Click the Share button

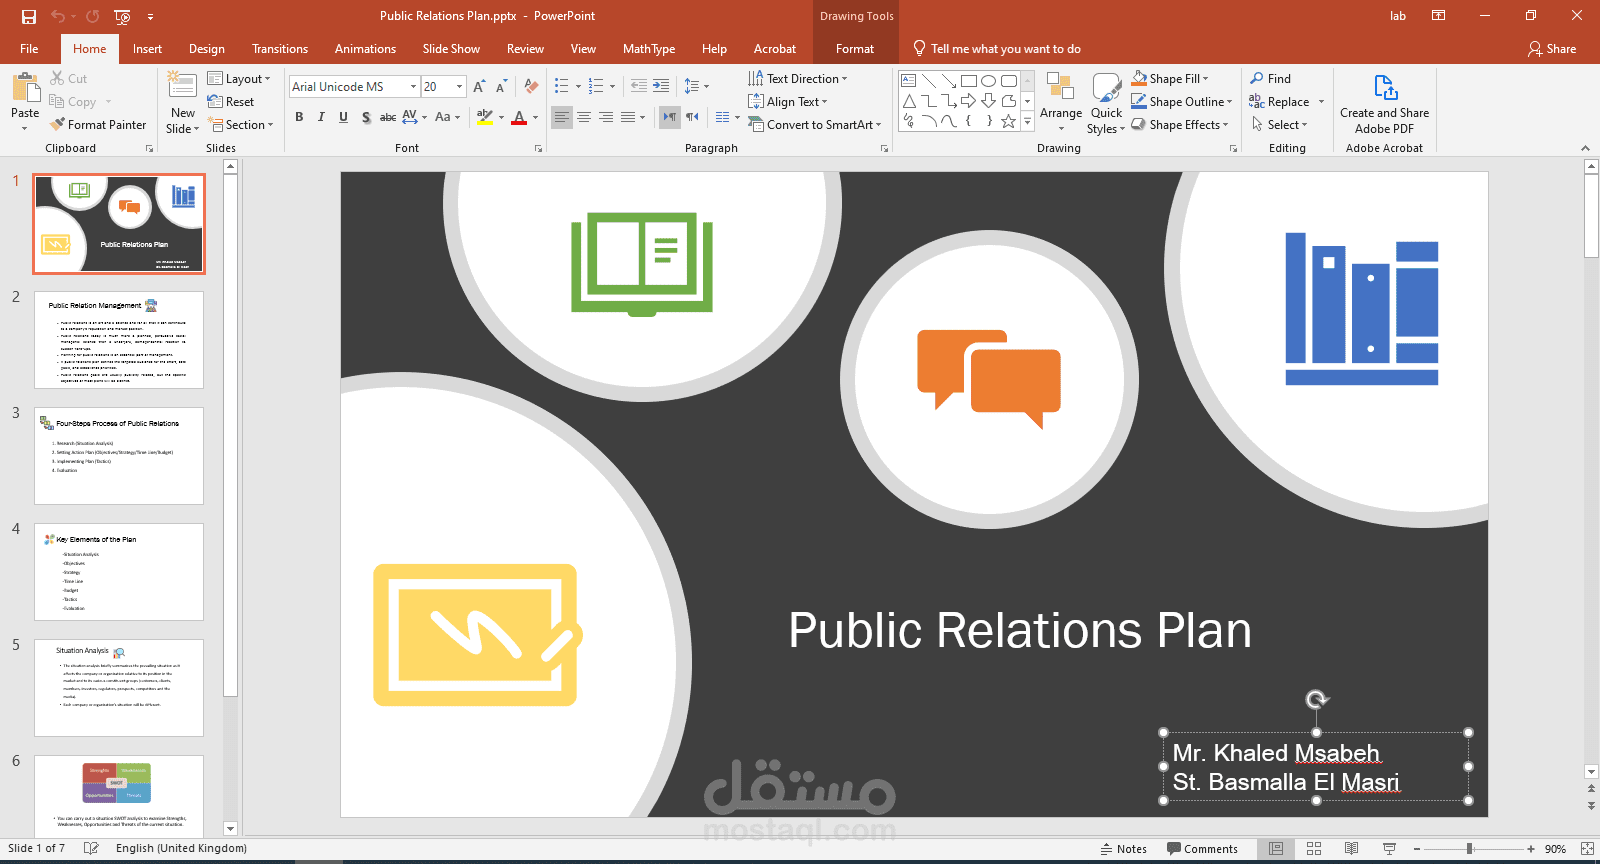[x=1551, y=49]
